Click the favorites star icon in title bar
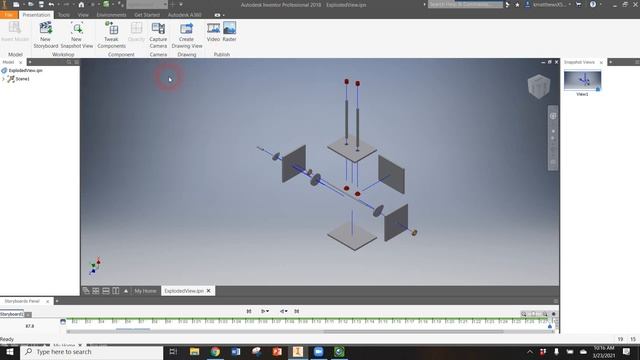 [x=517, y=4]
